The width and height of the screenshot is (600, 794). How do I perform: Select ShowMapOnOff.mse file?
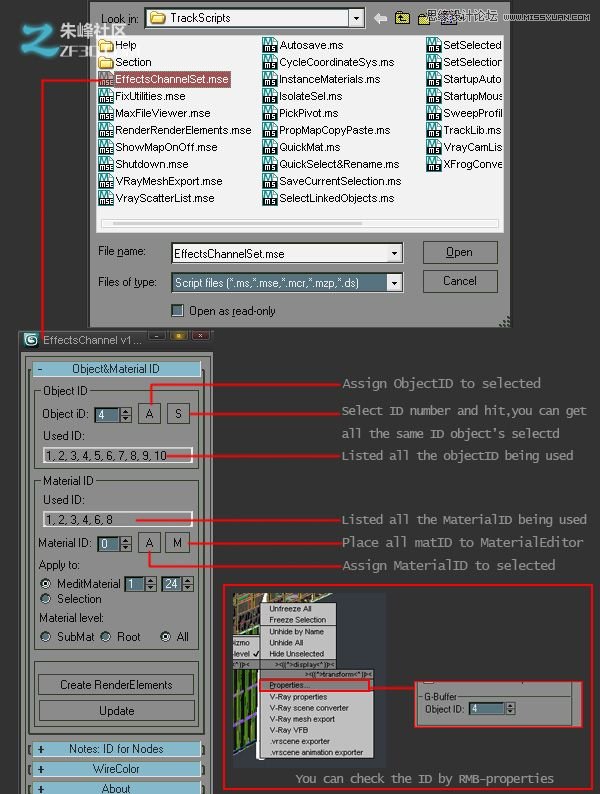click(158, 147)
